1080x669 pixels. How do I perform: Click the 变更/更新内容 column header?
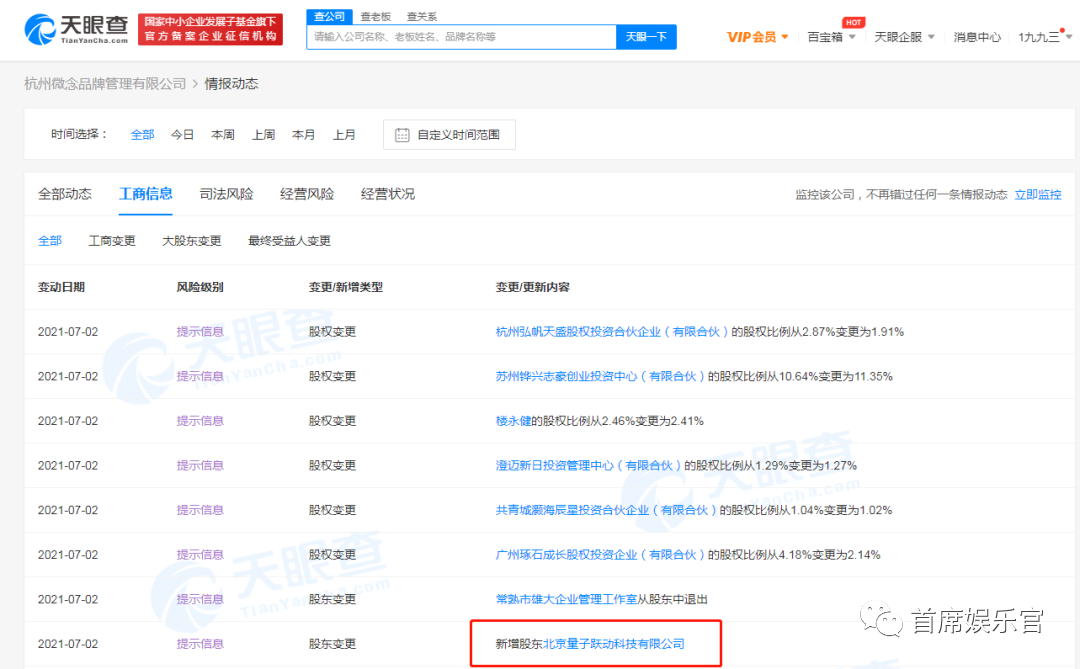(x=532, y=287)
